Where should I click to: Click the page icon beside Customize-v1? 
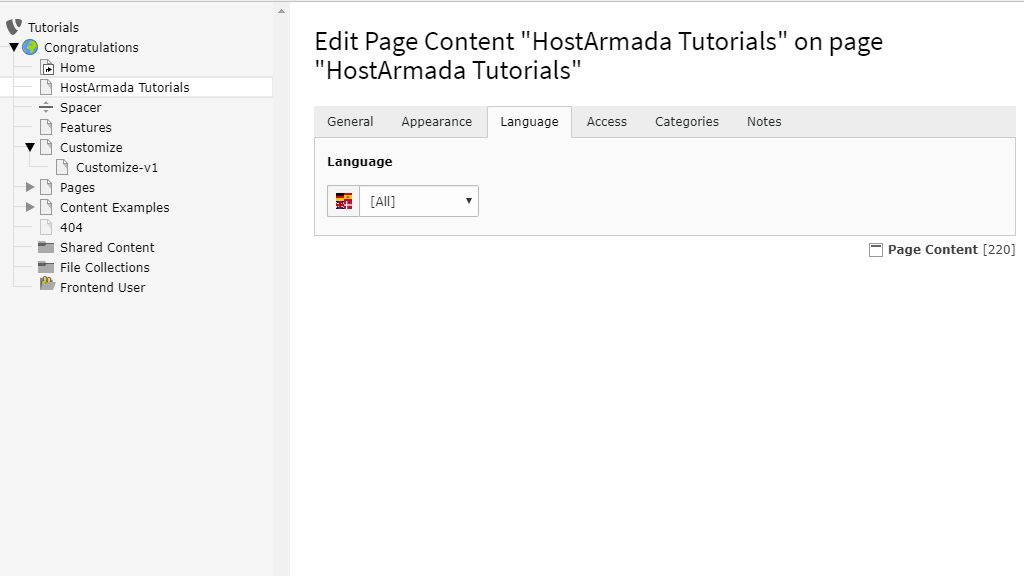pyautogui.click(x=62, y=167)
